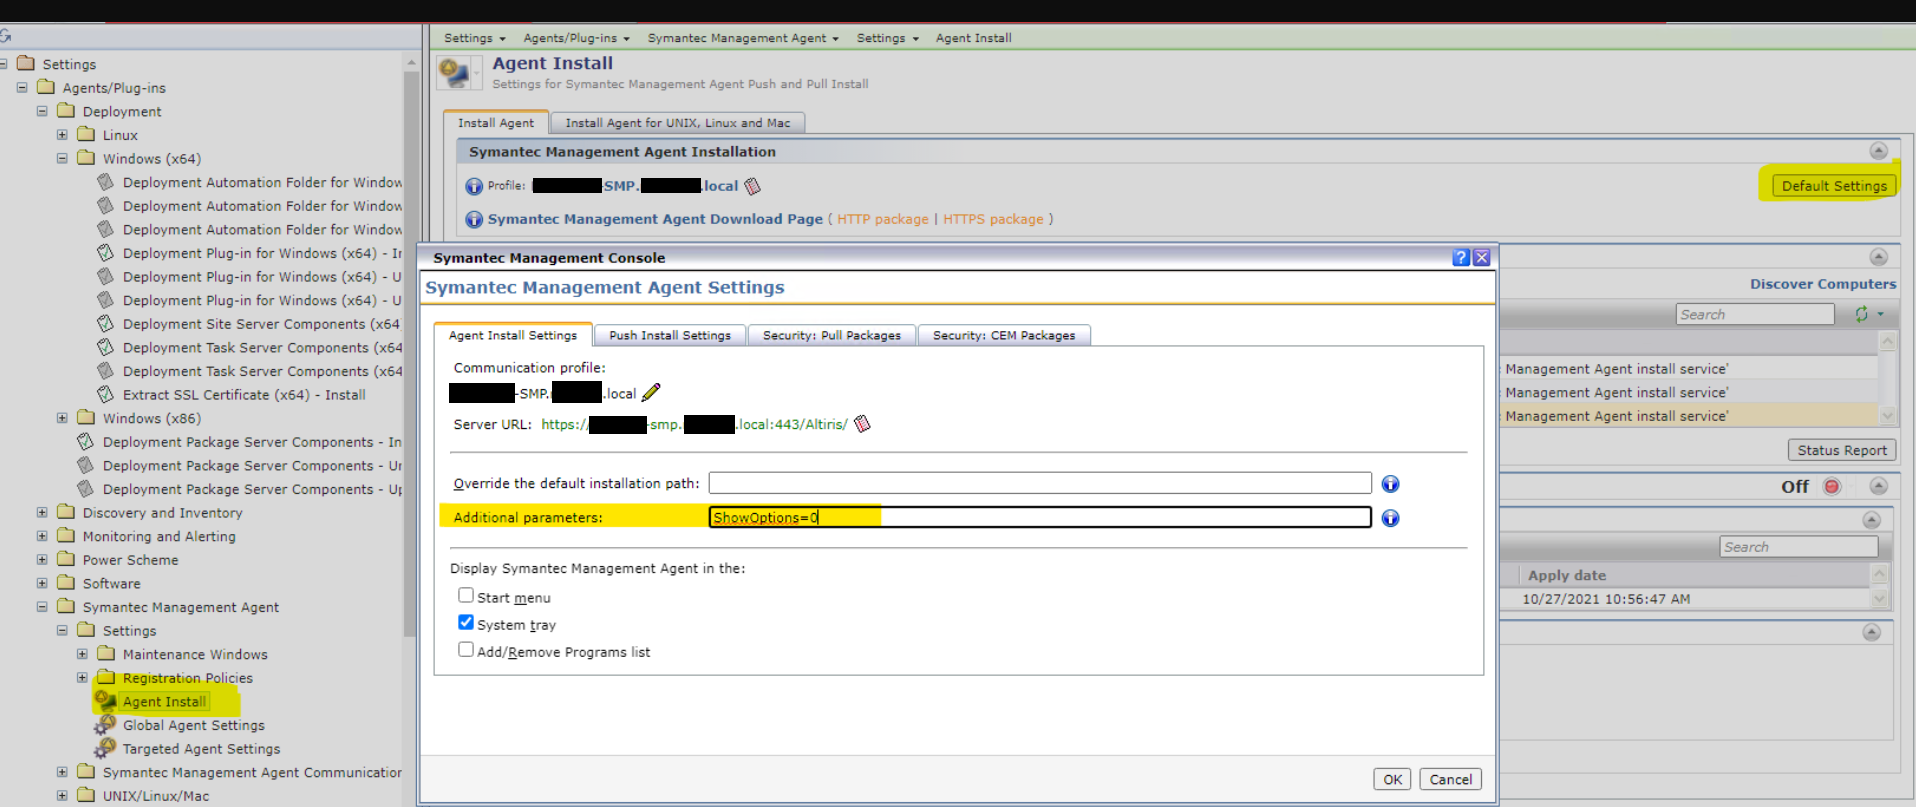Switch to Push Install Settings tab
Viewport: 1916px width, 807px height.
coord(670,336)
